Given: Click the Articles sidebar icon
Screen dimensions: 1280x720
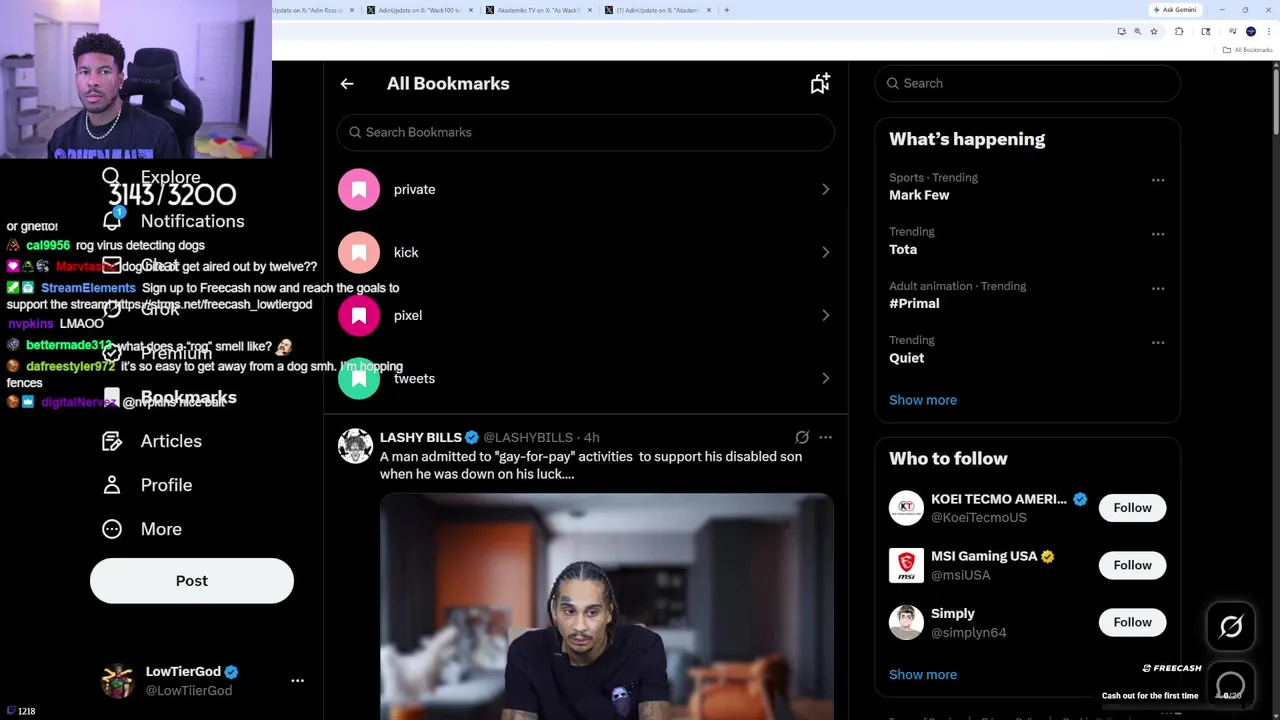Looking at the screenshot, I should pos(112,441).
